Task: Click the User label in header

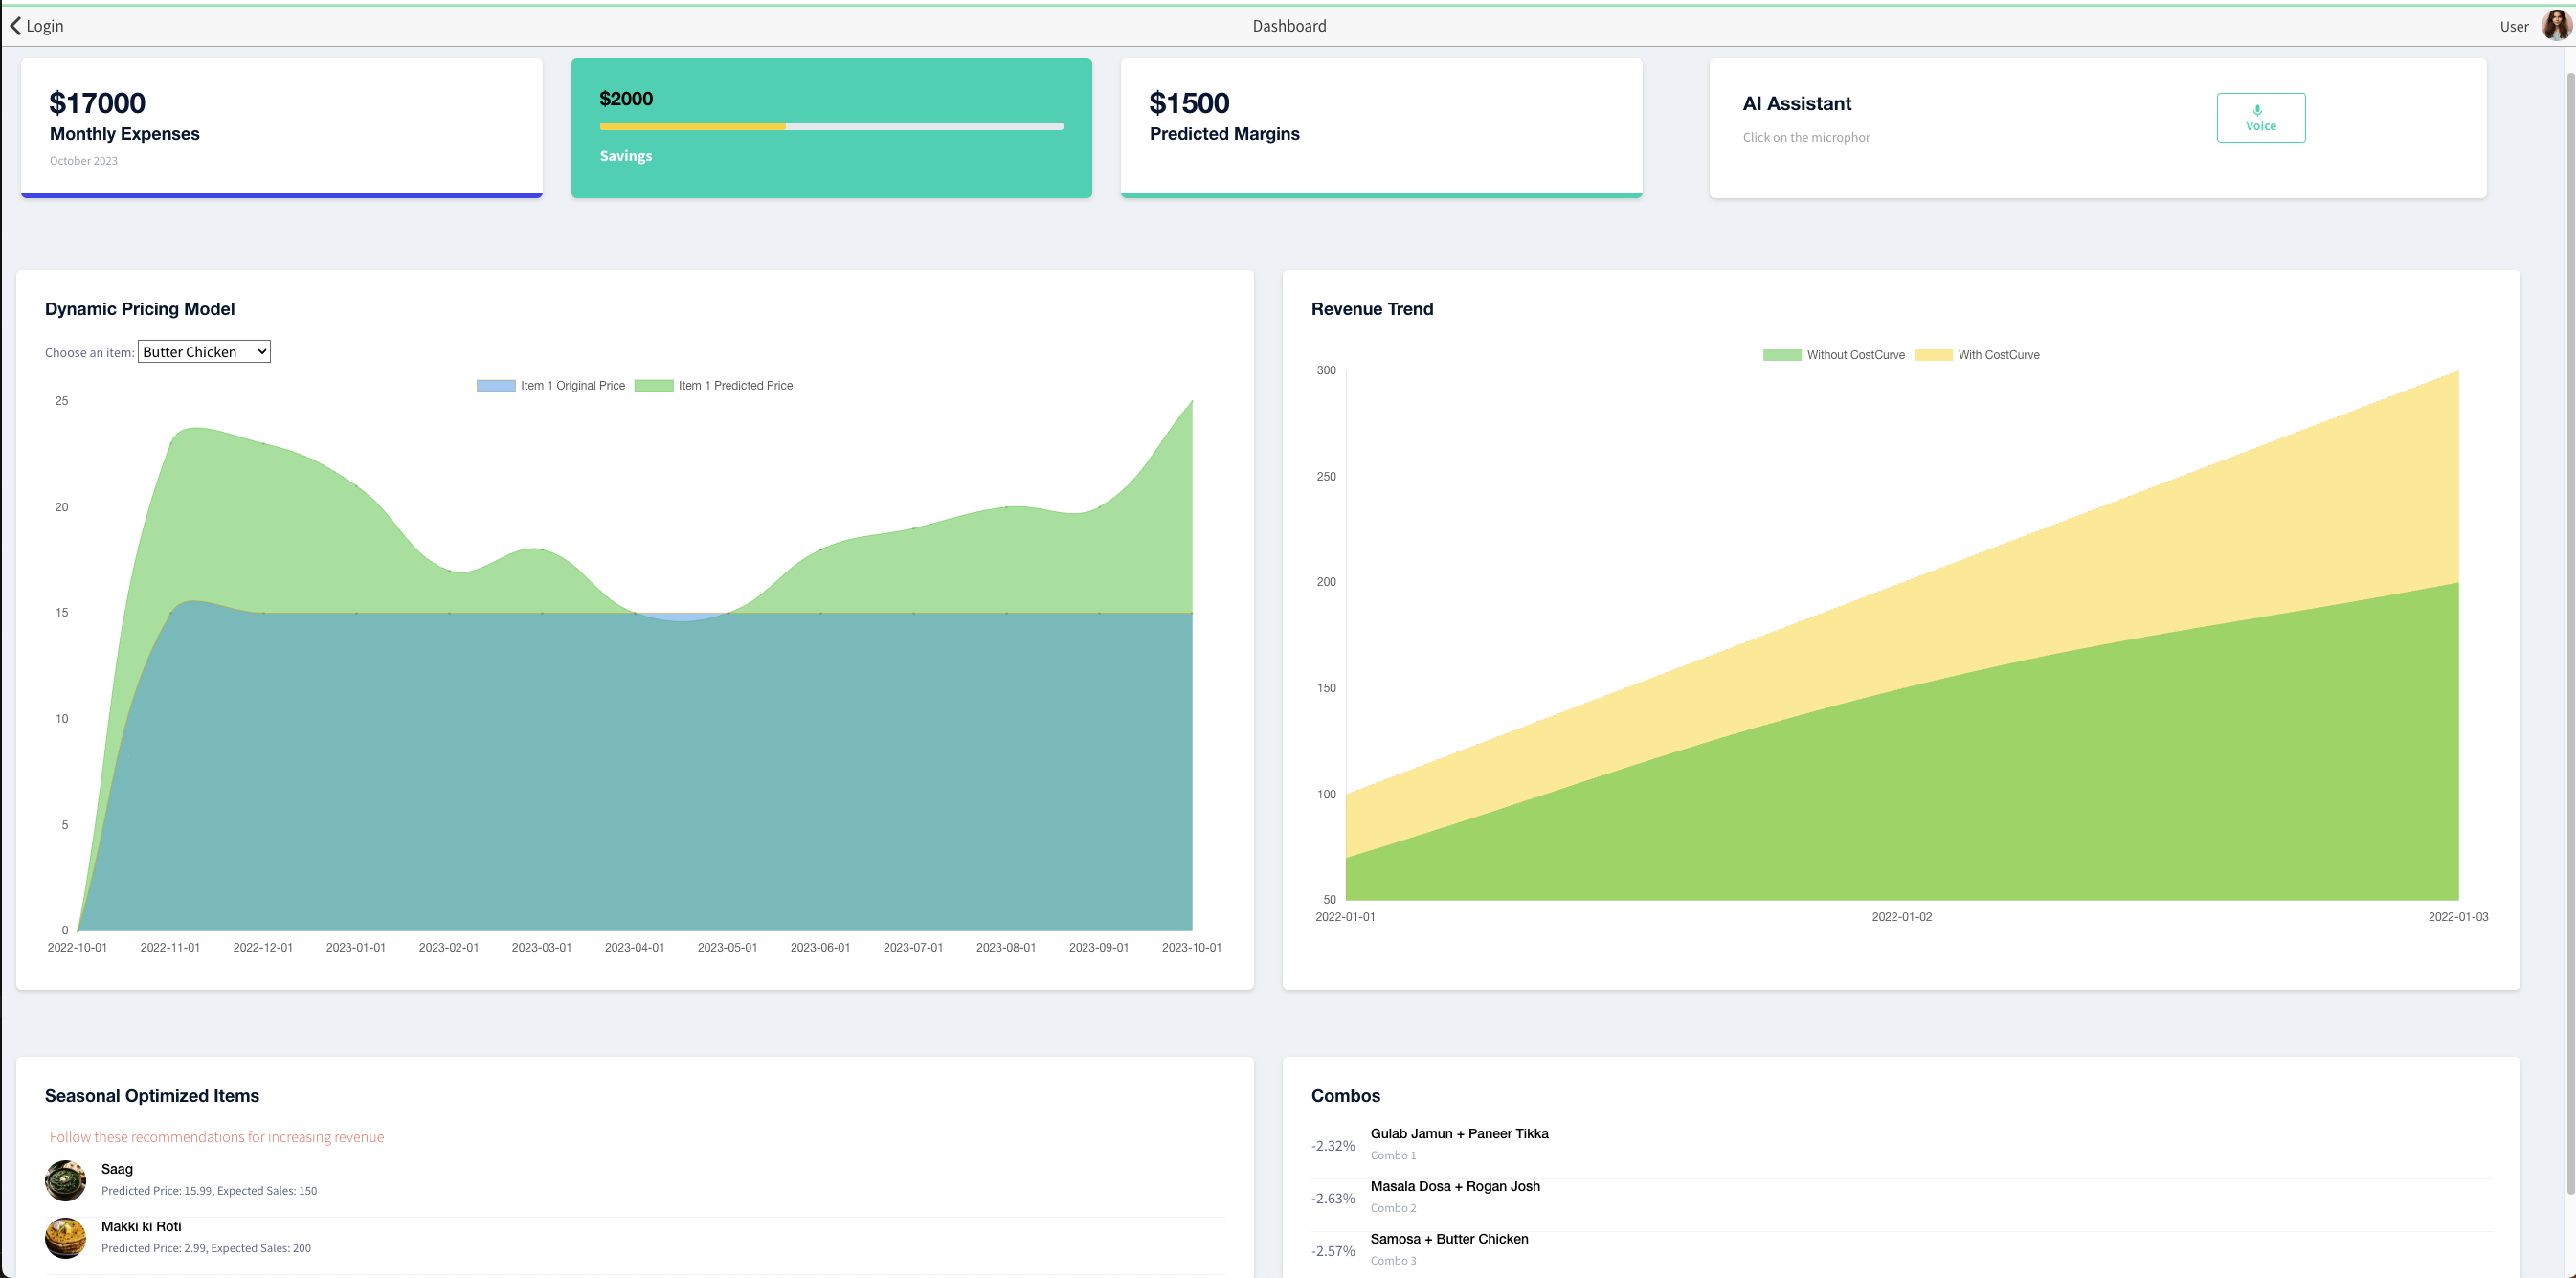Action: 2513,27
